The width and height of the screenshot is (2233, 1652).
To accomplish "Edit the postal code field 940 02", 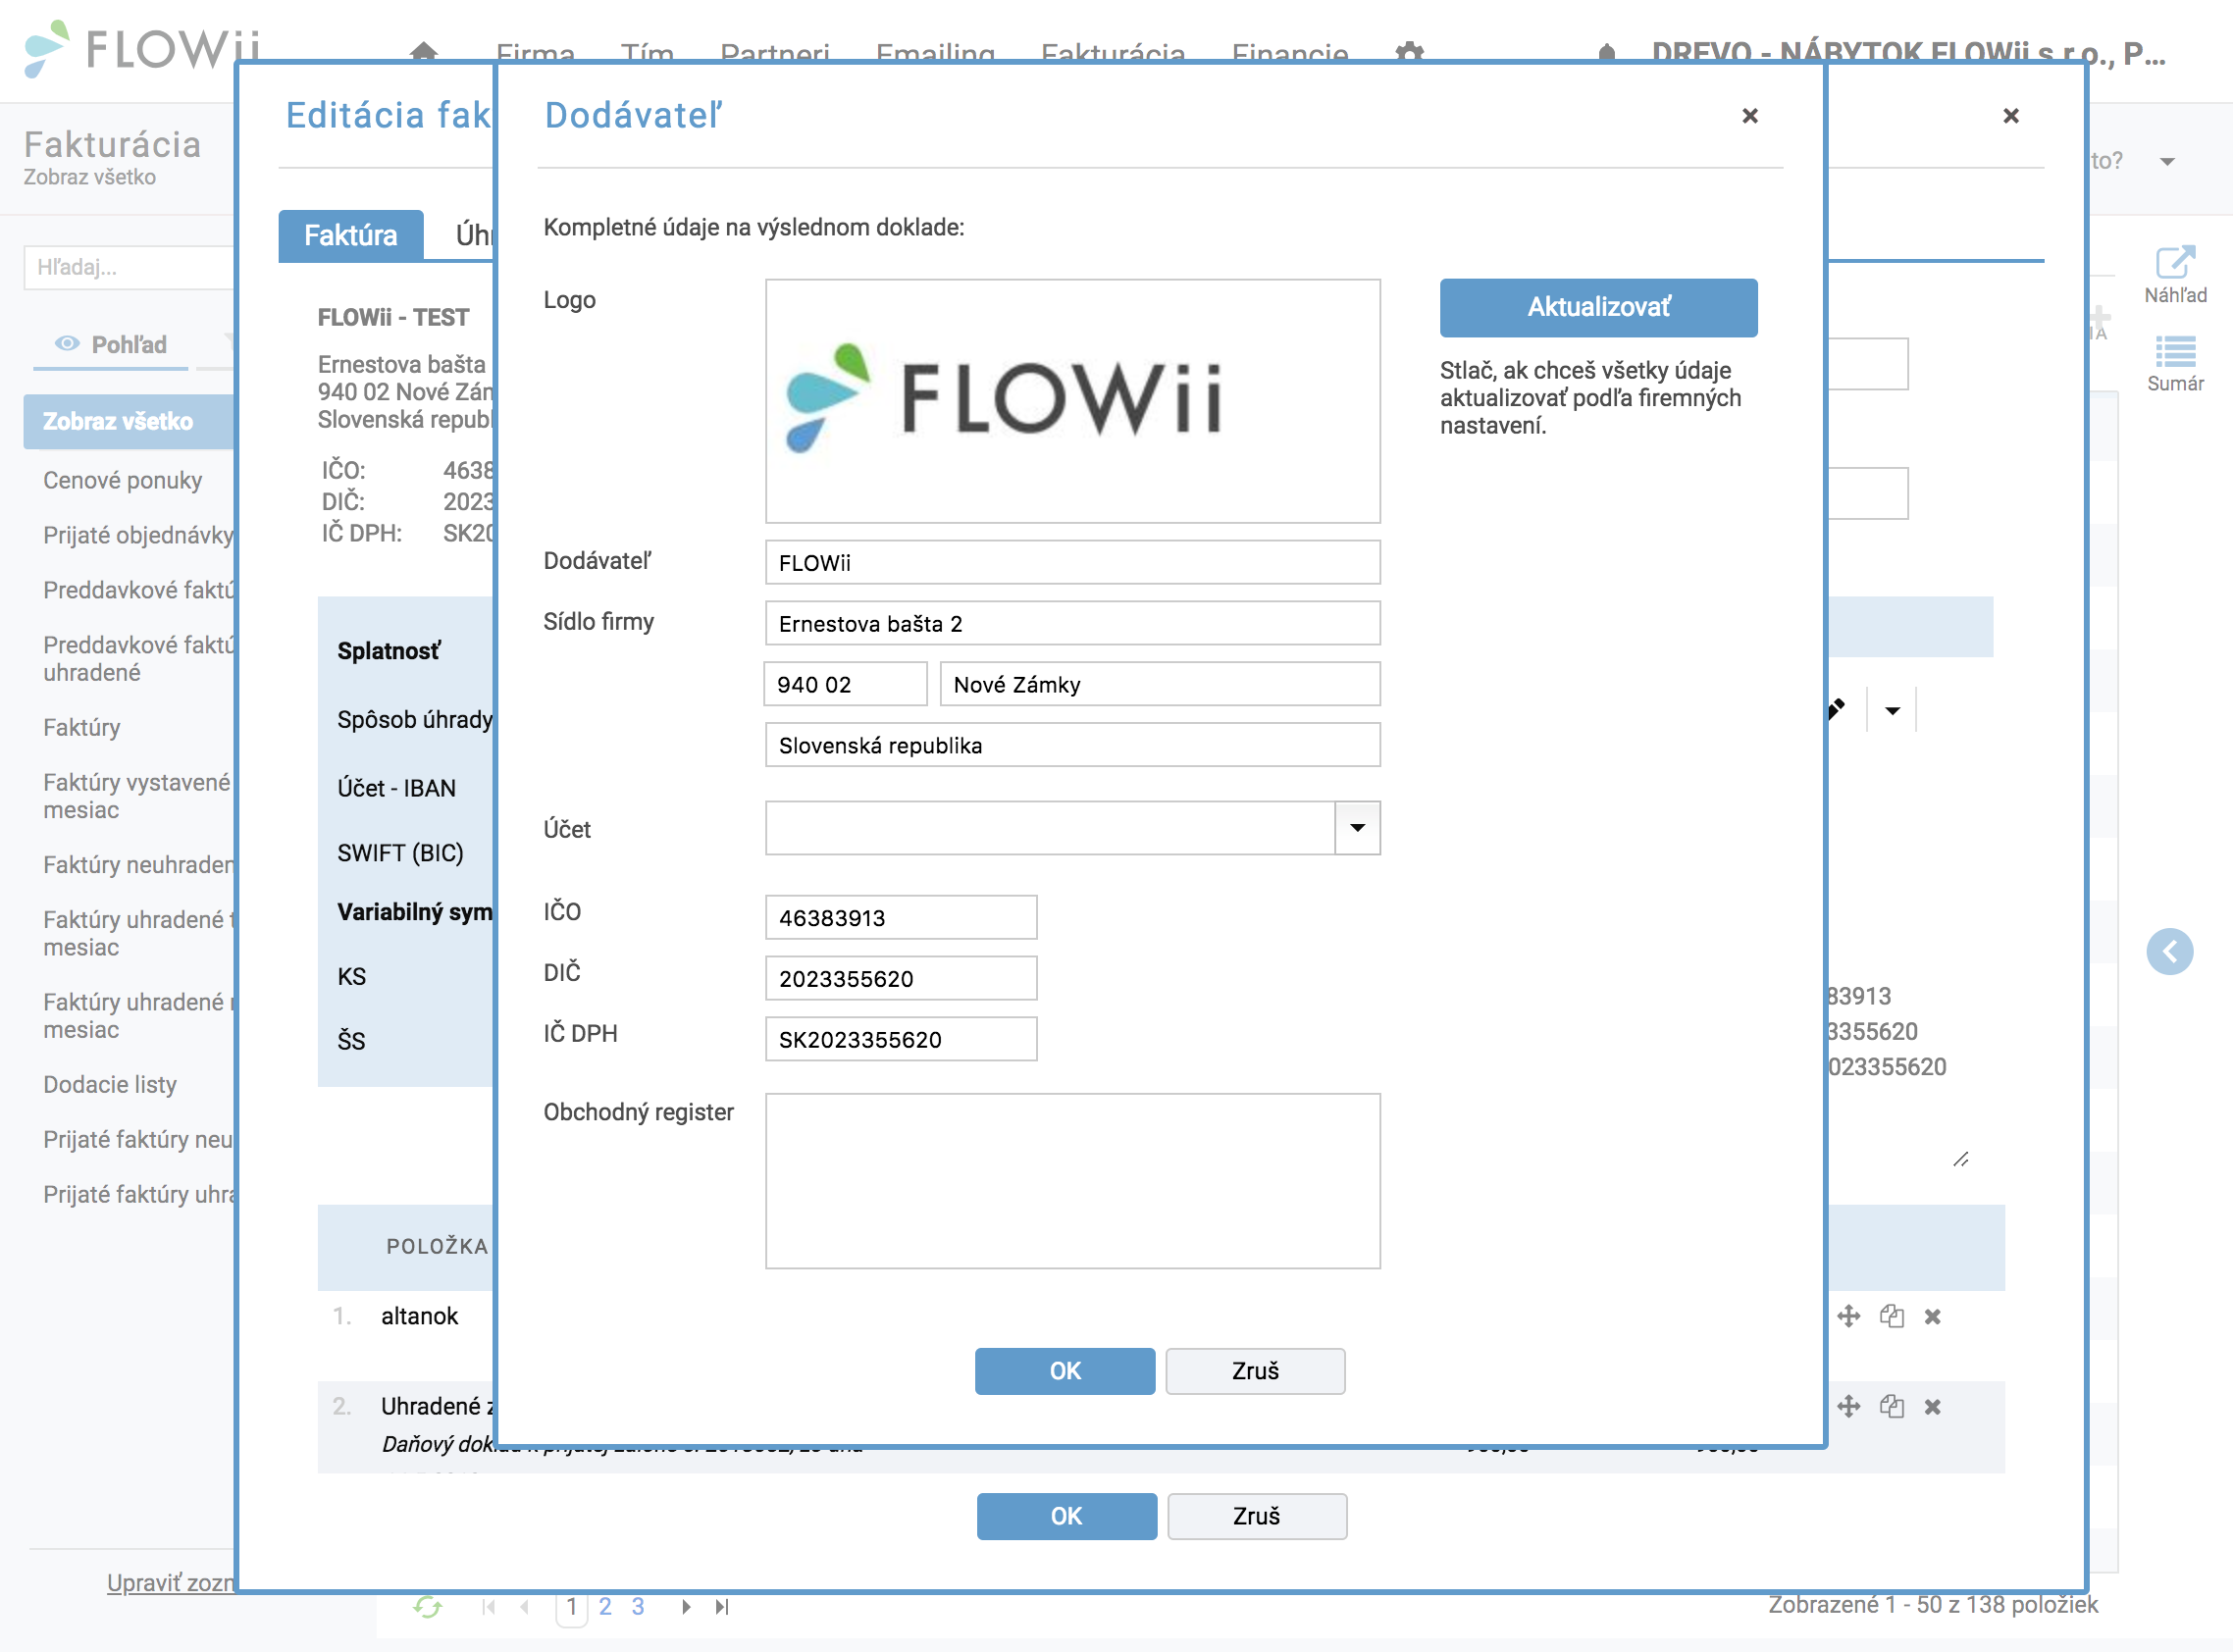I will point(845,684).
